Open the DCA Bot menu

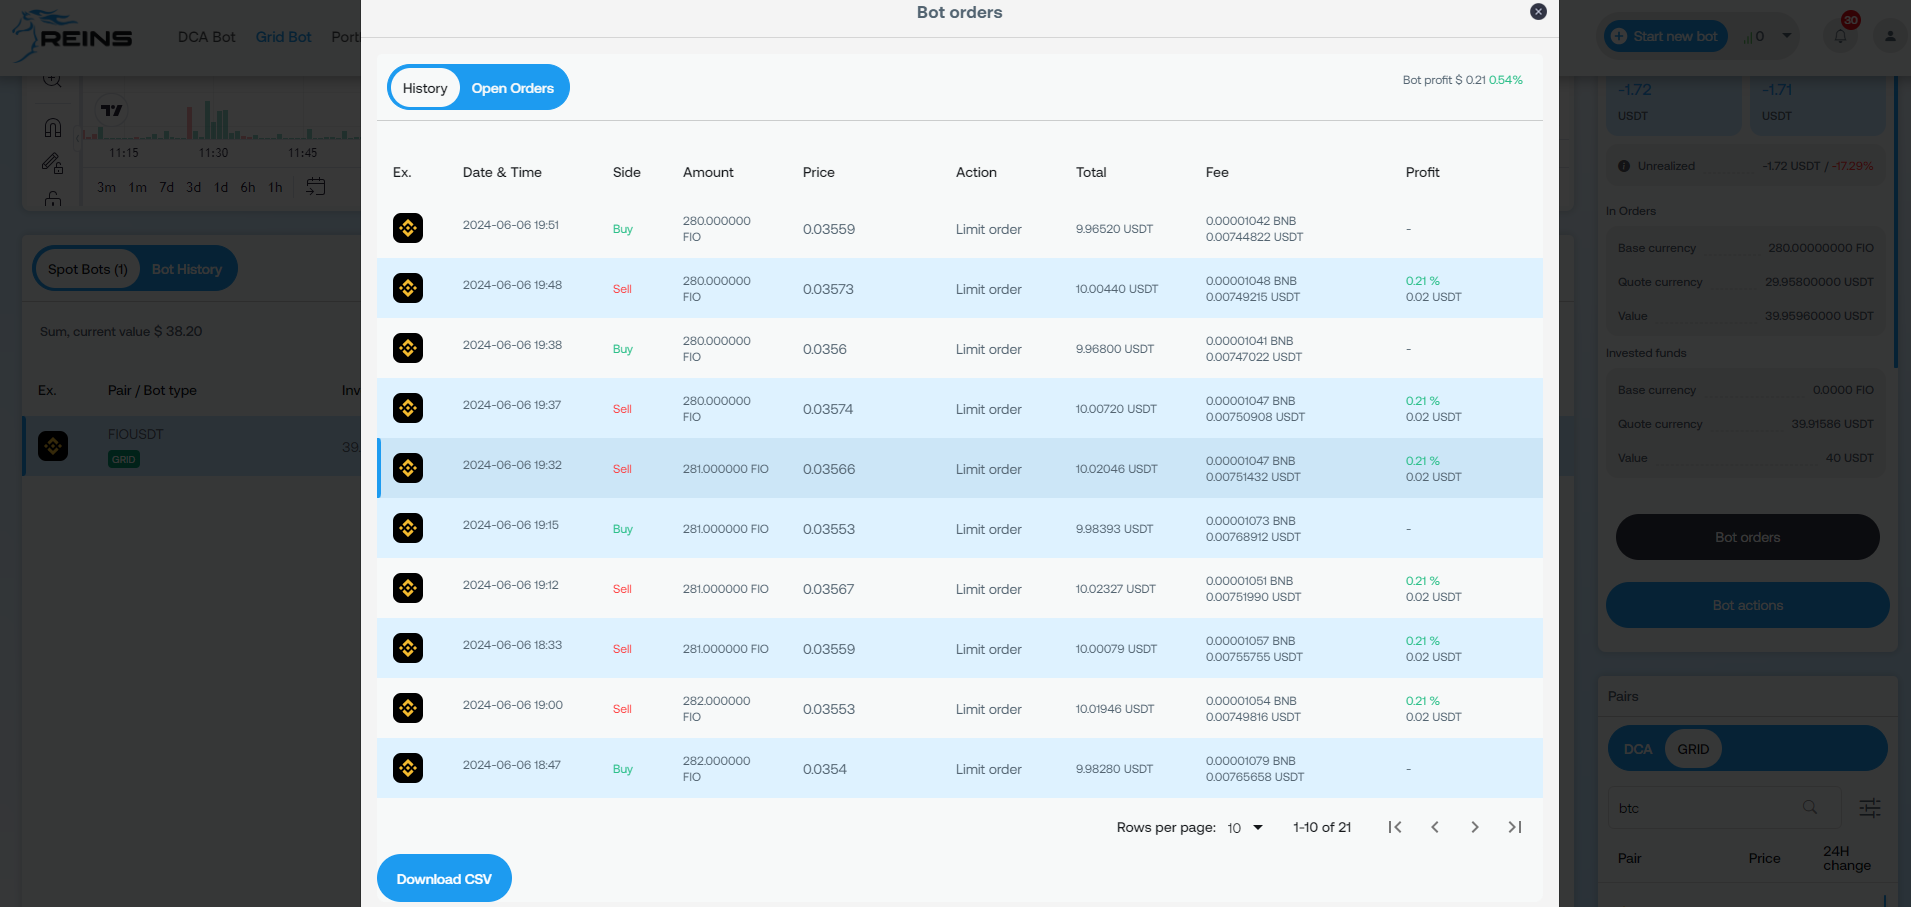tap(206, 37)
